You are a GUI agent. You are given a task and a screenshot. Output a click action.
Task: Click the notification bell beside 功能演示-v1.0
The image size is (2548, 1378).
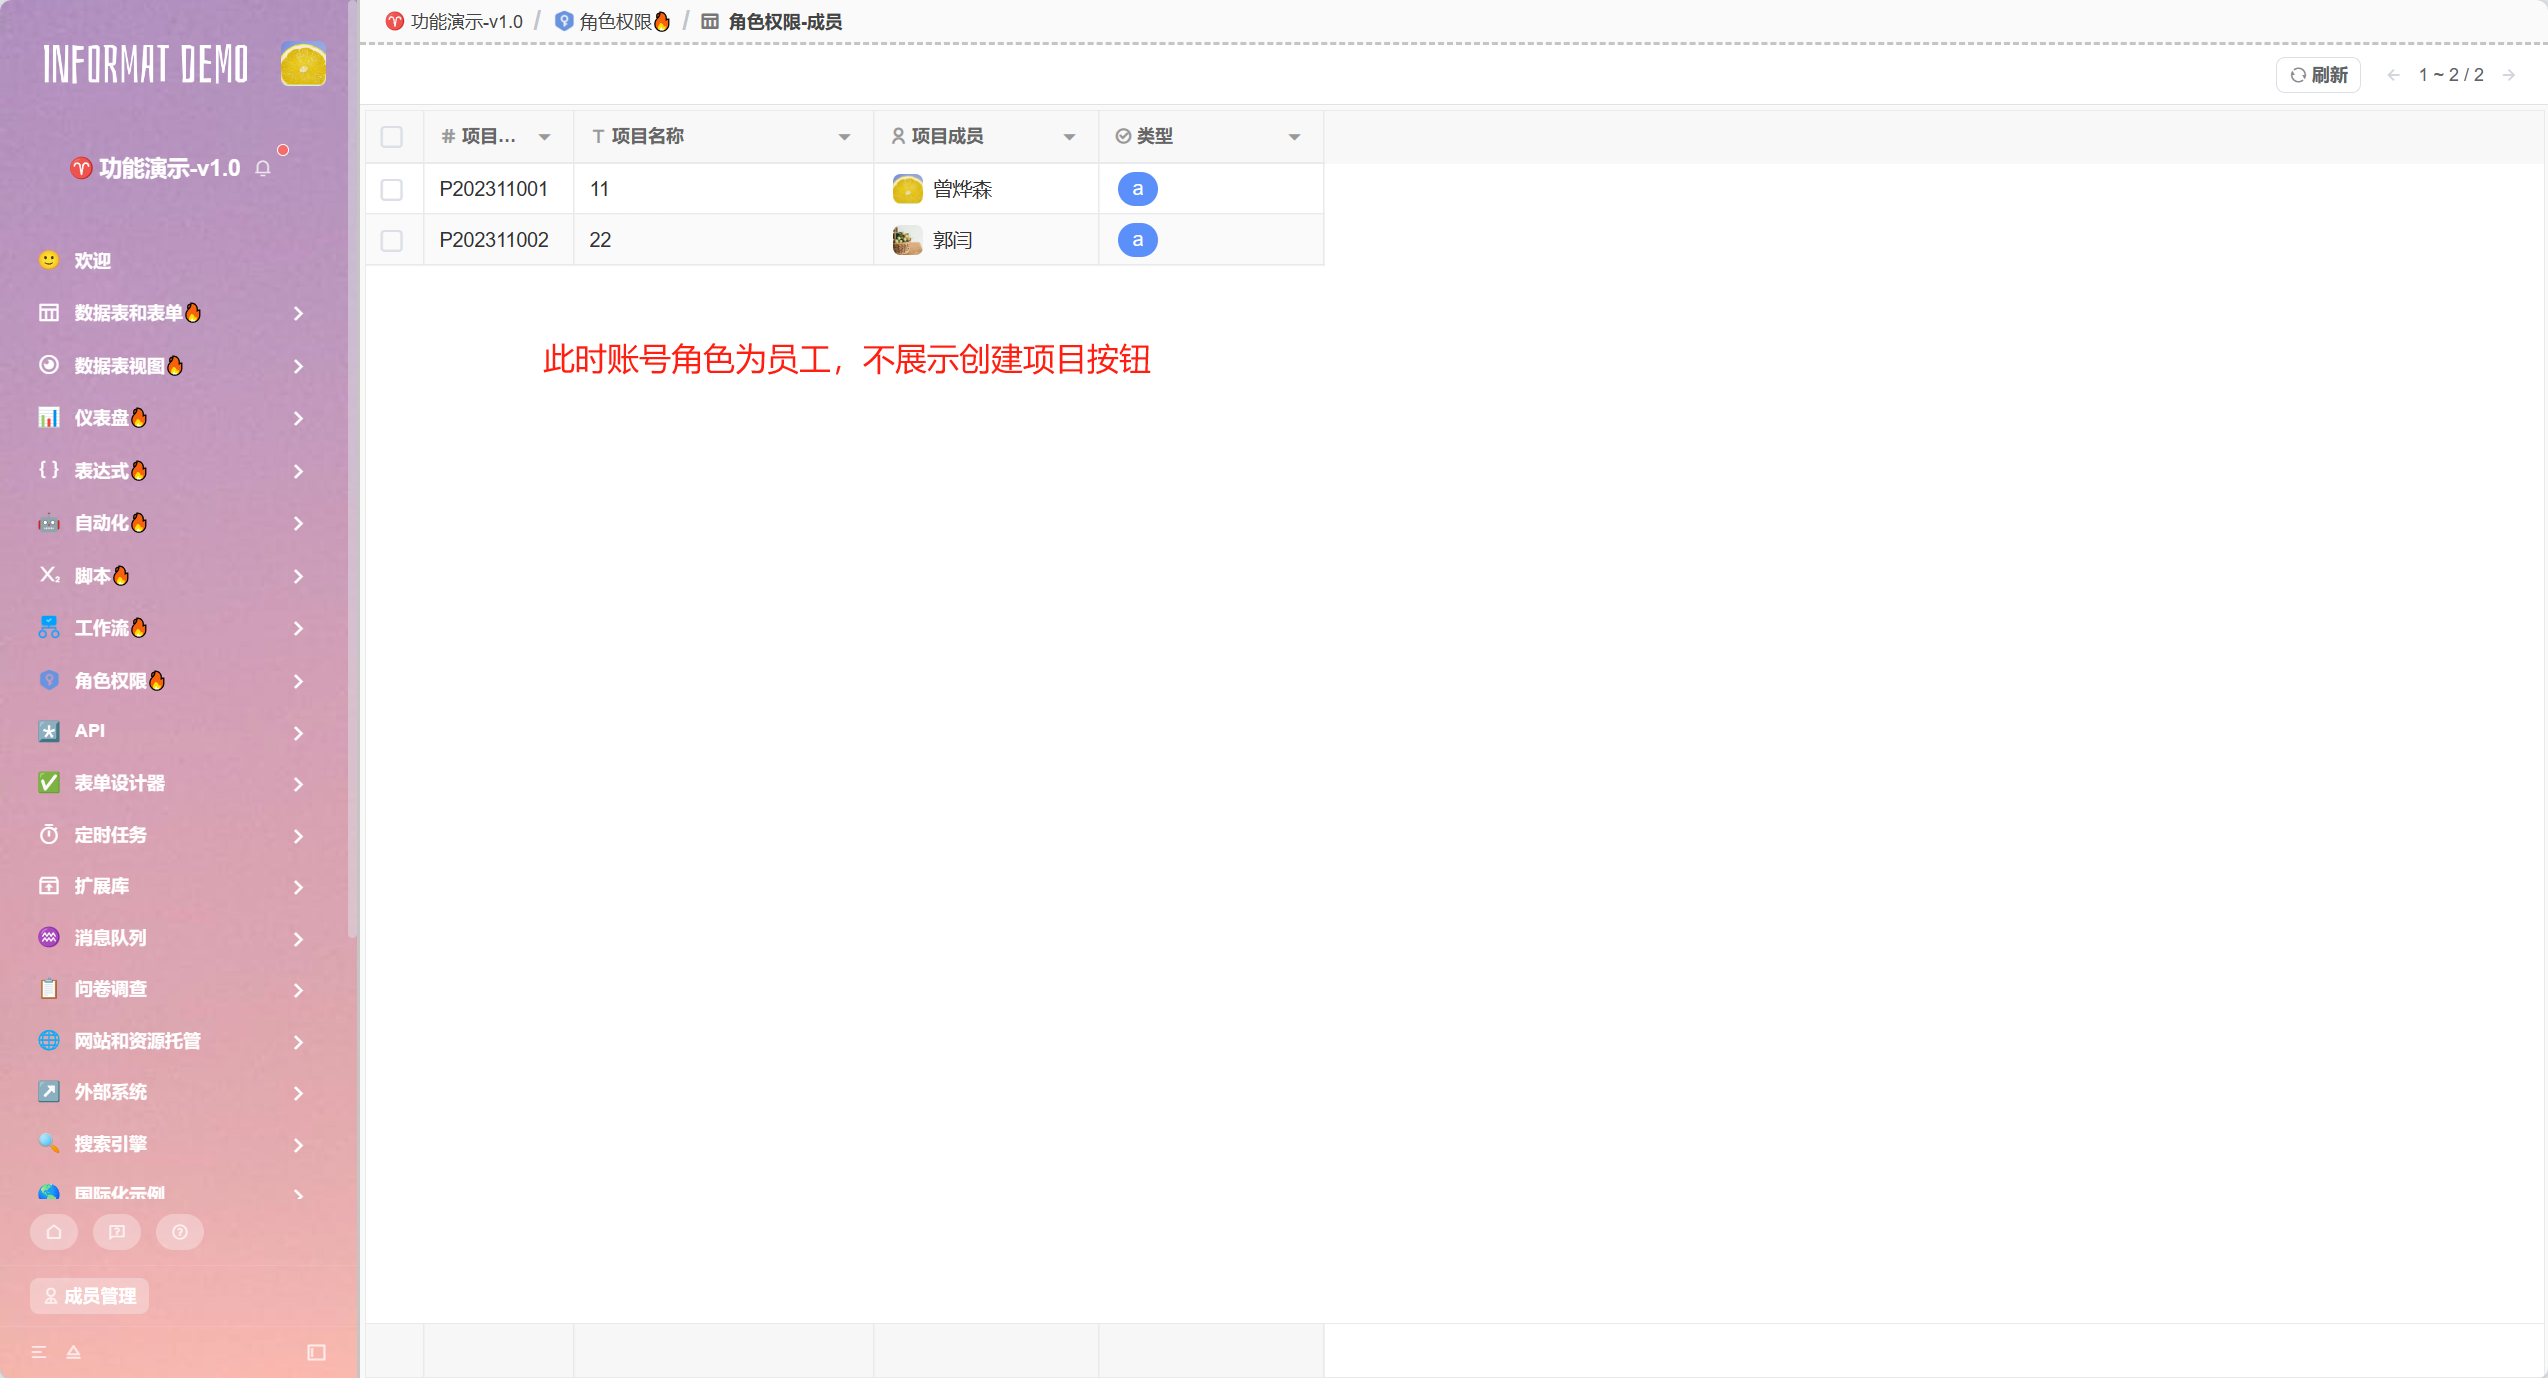tap(263, 168)
